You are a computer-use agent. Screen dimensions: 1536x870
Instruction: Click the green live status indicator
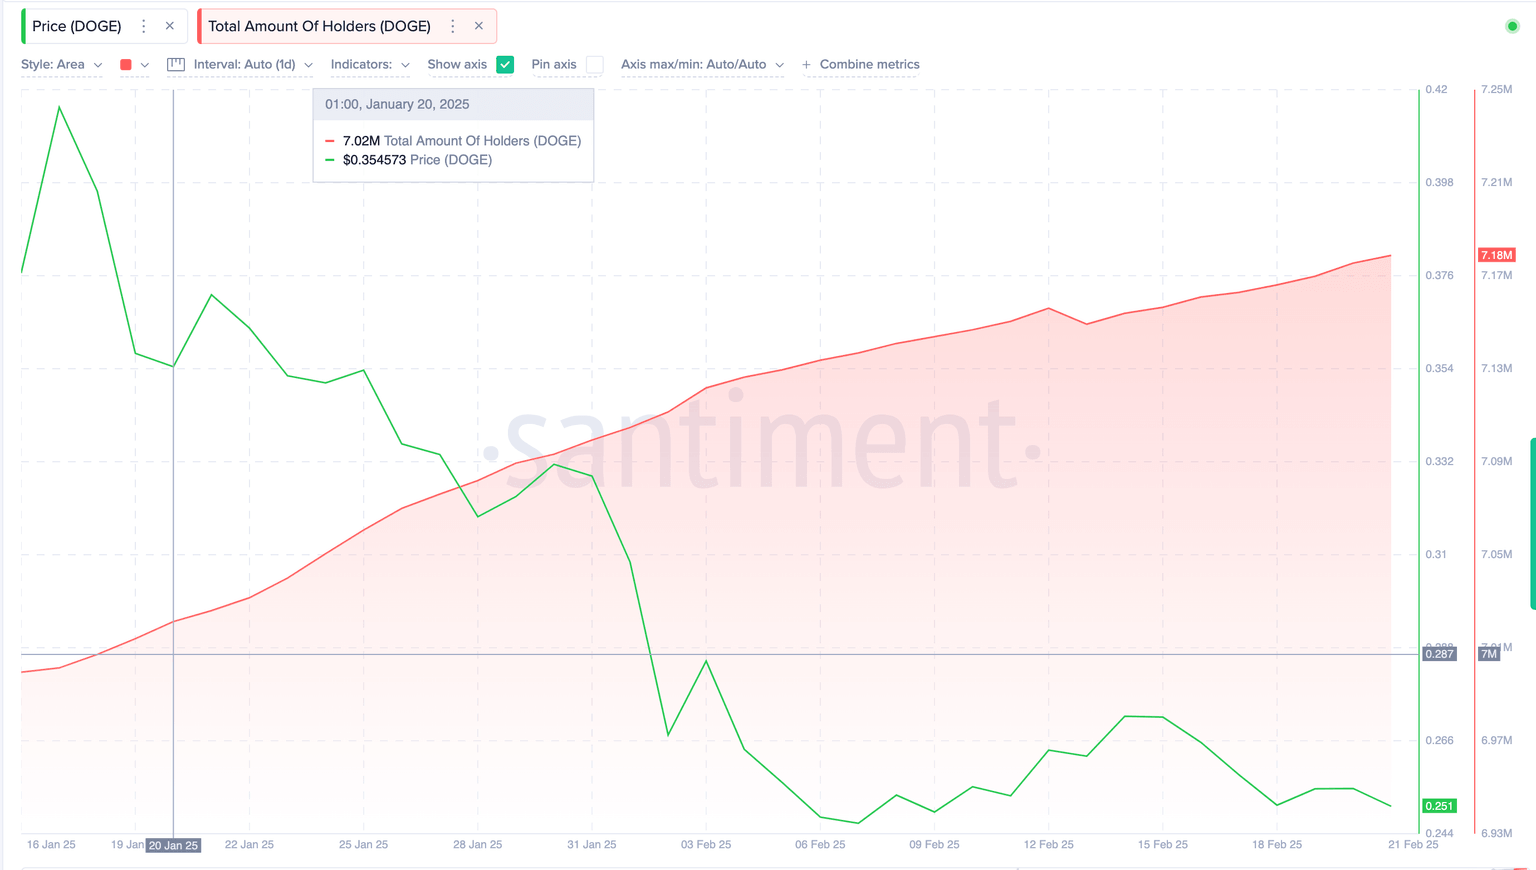1512,26
